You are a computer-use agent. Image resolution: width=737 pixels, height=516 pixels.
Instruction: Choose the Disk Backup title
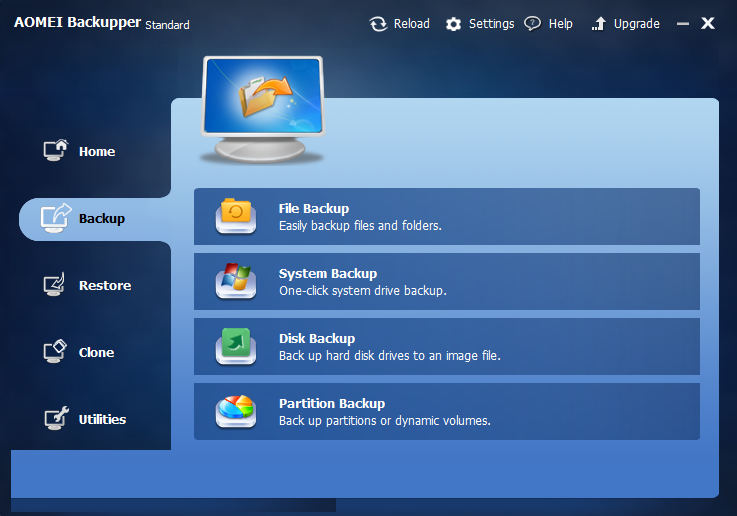click(317, 339)
